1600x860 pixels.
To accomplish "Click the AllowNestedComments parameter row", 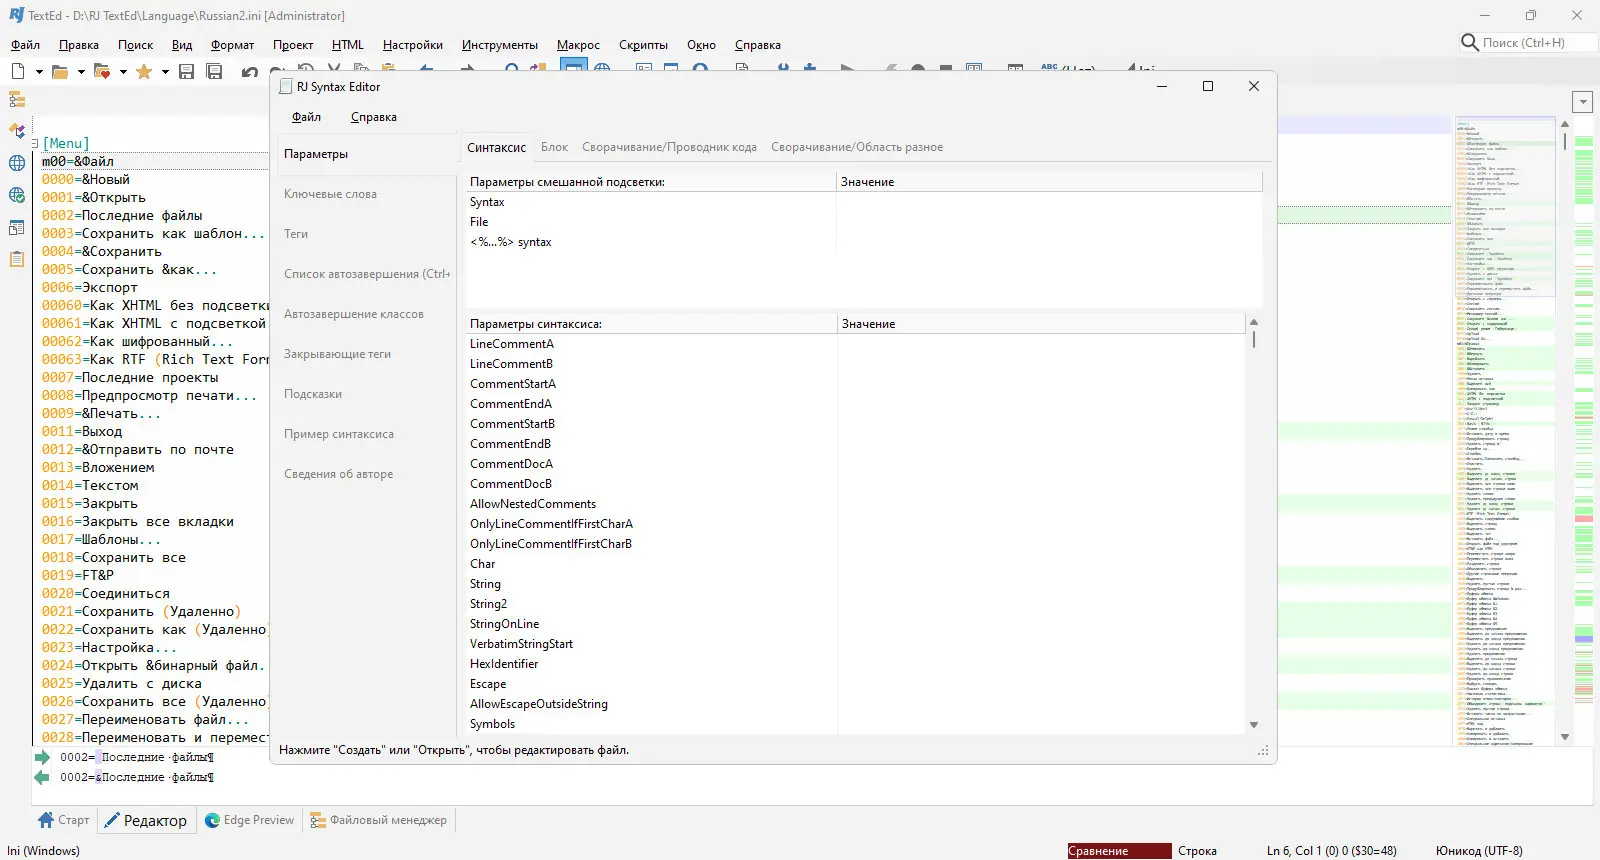I will coord(855,504).
